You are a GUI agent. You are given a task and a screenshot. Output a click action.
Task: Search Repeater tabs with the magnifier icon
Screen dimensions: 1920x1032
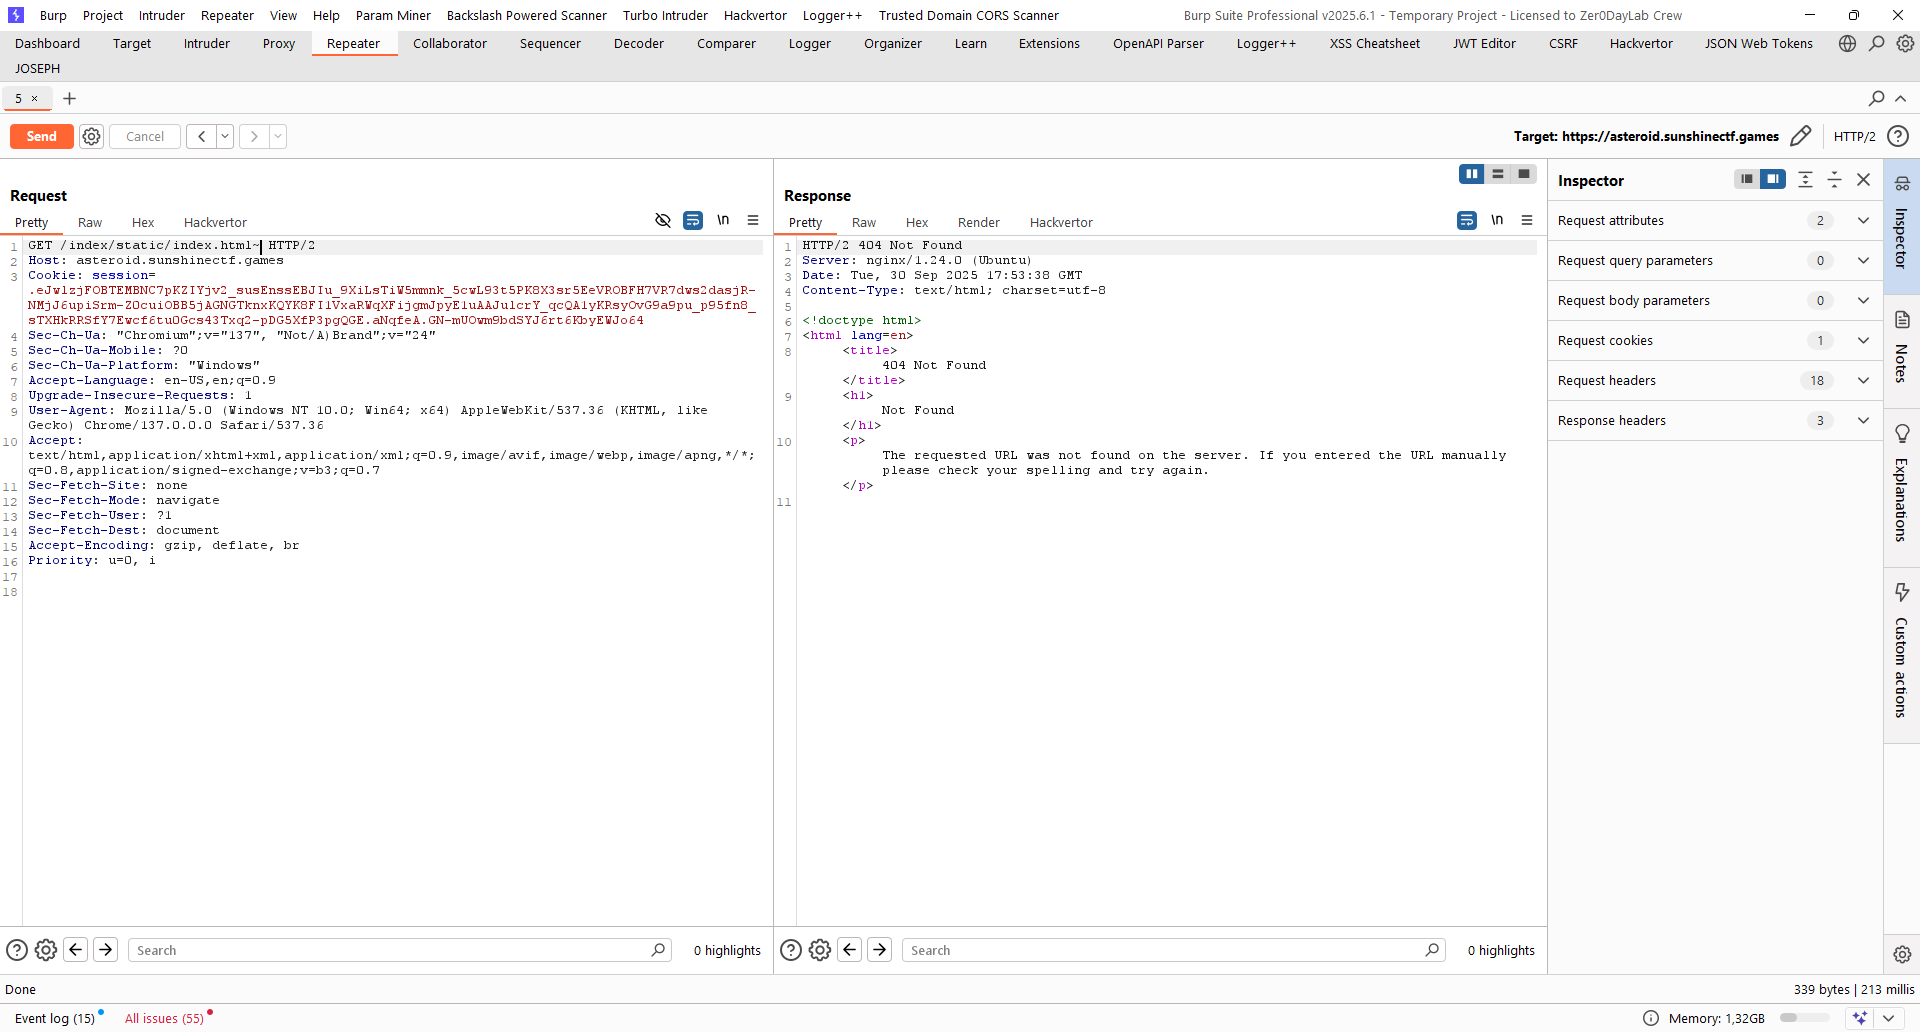[1877, 98]
